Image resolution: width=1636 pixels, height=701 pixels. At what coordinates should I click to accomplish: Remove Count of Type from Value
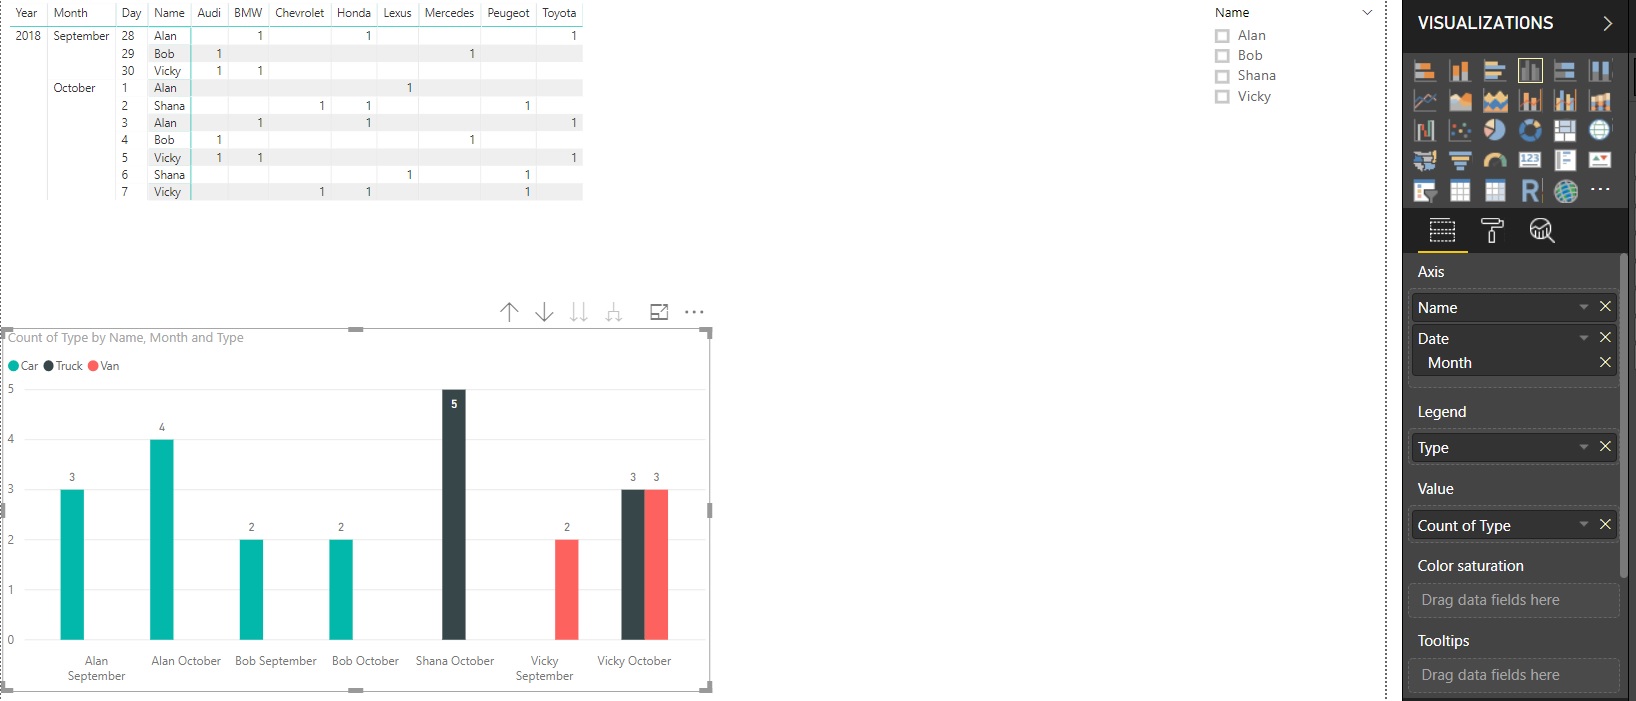pyautogui.click(x=1605, y=525)
